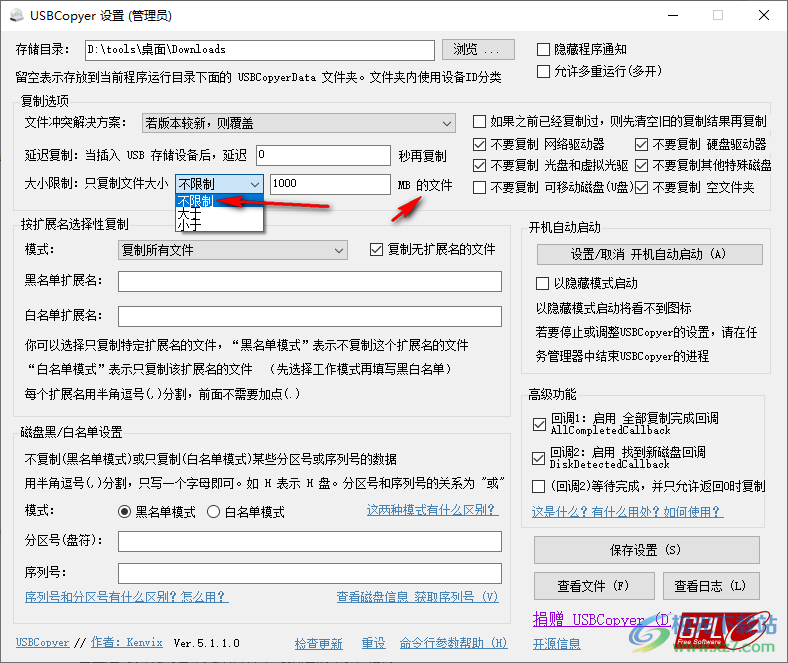Select 不限制 option in size dropdown list
This screenshot has height=663, width=788.
[220, 201]
